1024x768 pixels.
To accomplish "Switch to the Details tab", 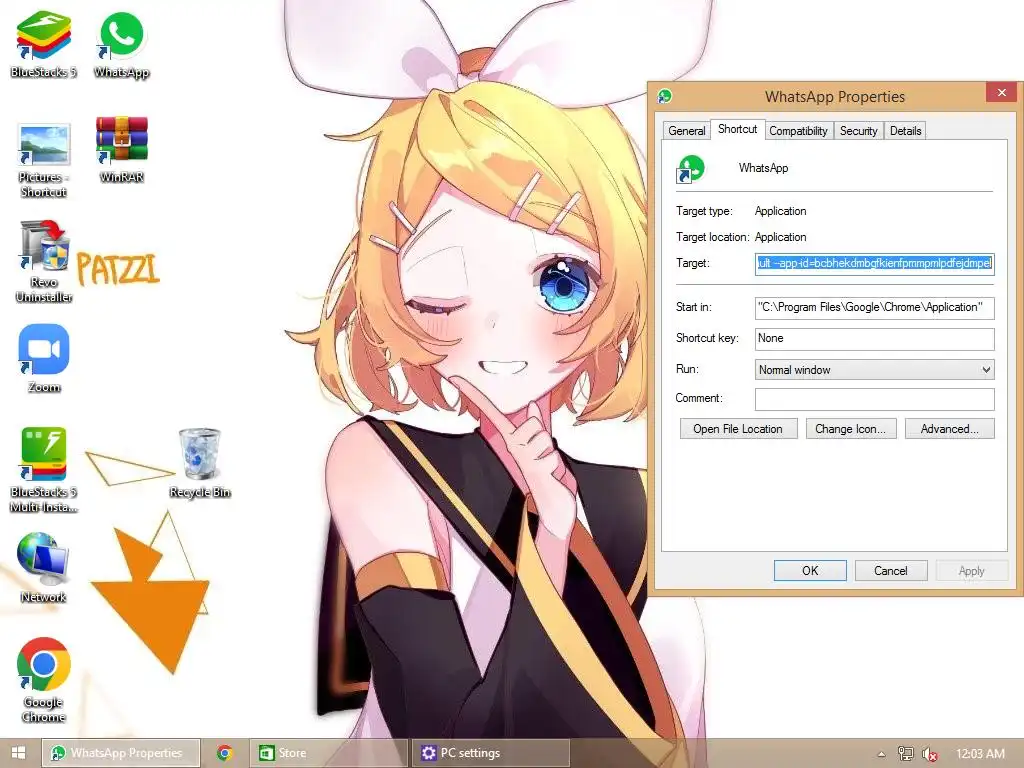I will tap(905, 131).
